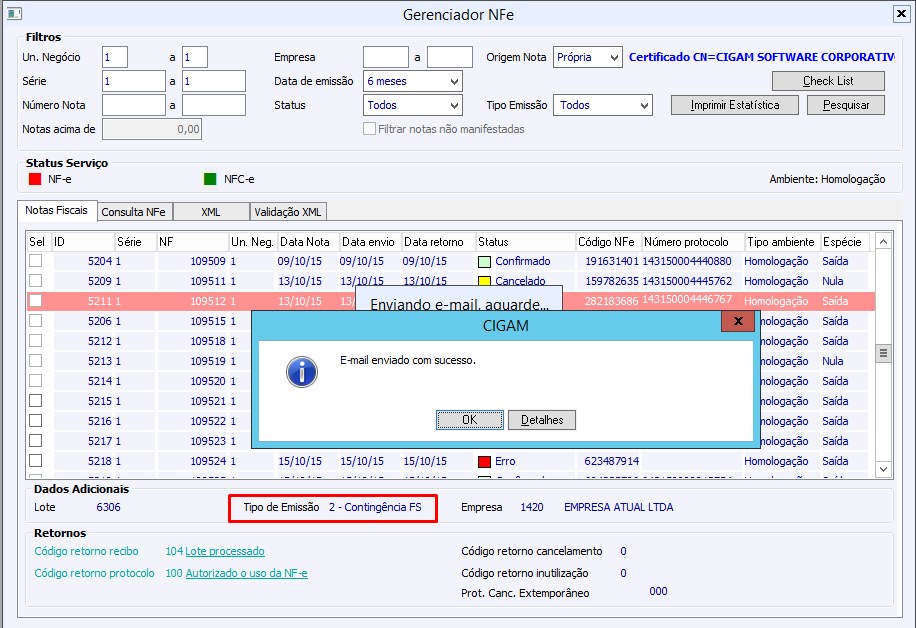Click the second Número Nota input field

(214, 105)
